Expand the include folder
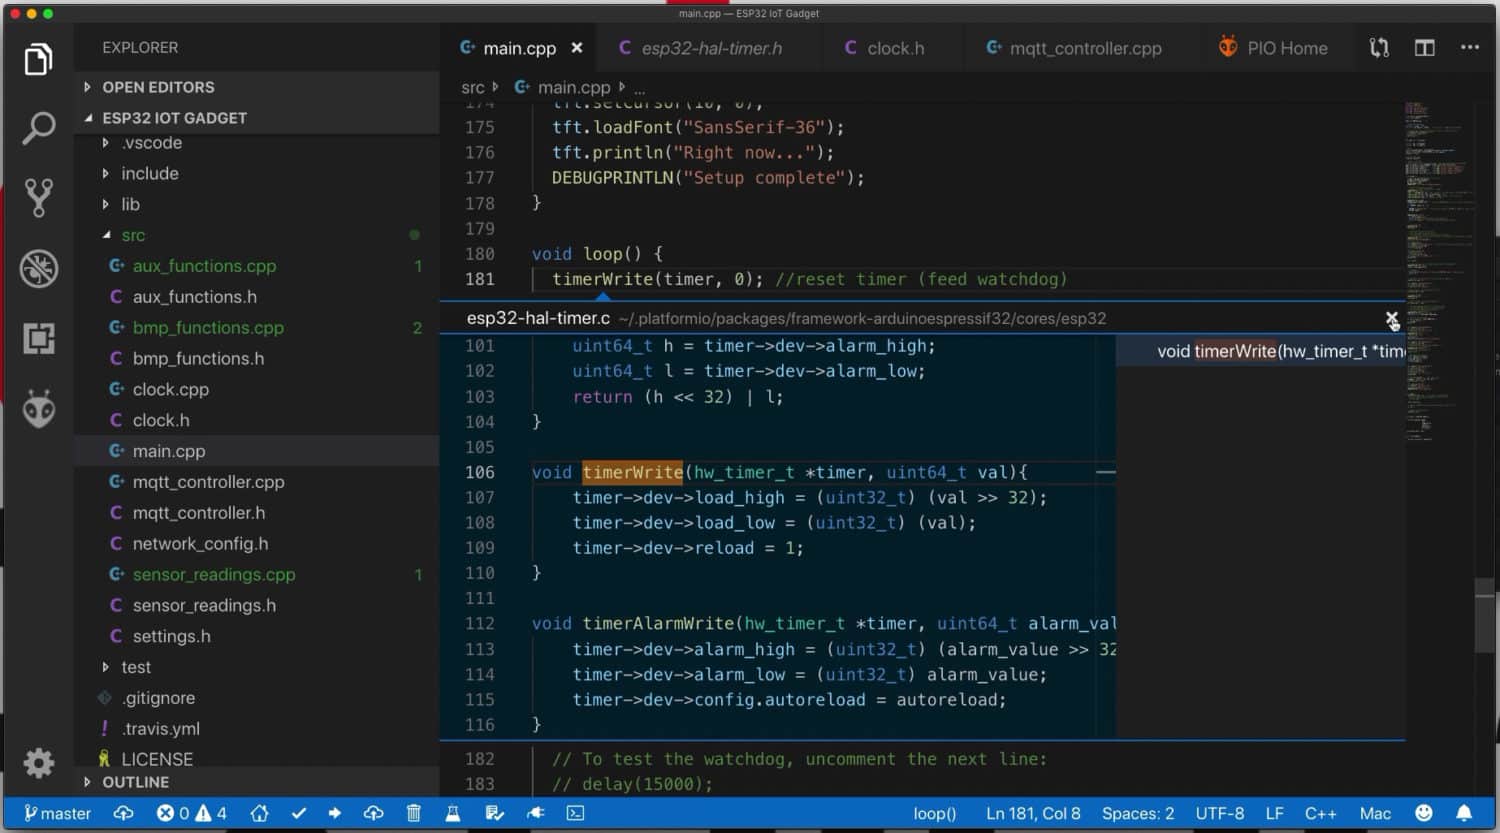This screenshot has height=833, width=1500. tap(149, 174)
